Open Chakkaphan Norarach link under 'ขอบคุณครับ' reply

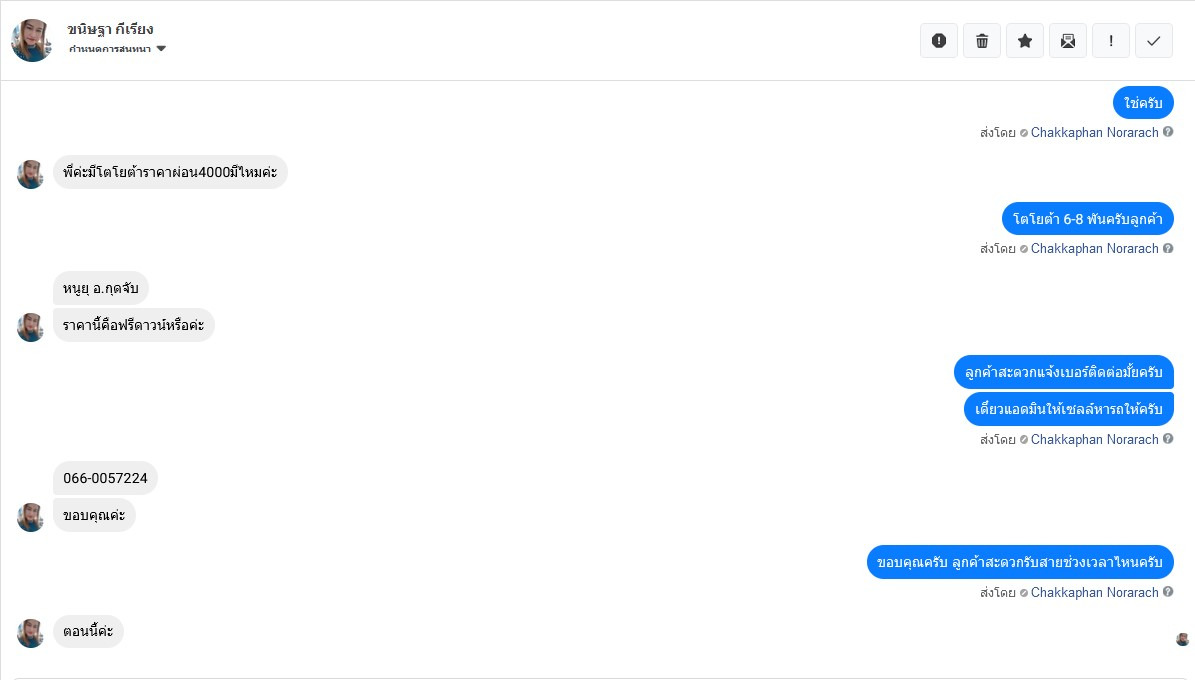click(x=1094, y=592)
